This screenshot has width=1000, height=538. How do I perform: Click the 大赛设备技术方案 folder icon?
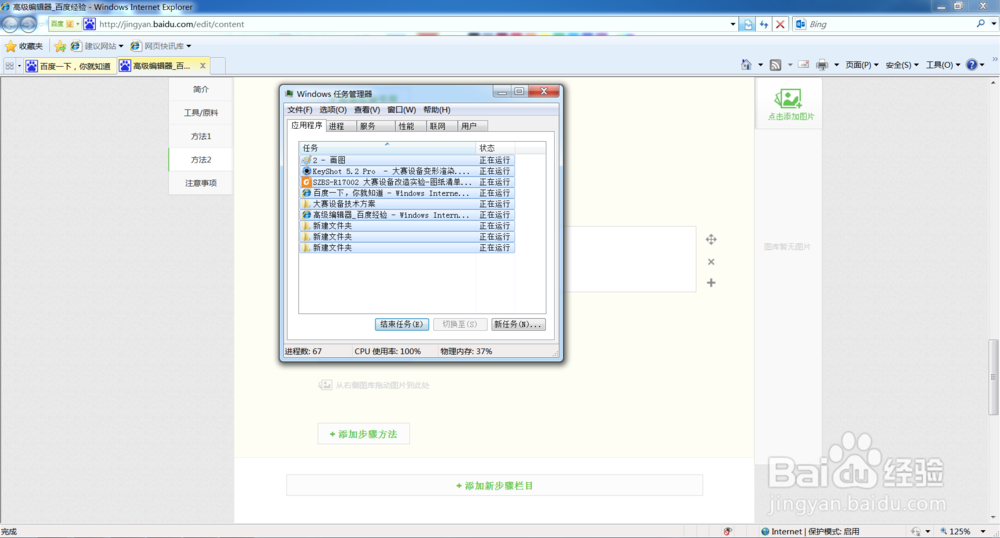307,204
